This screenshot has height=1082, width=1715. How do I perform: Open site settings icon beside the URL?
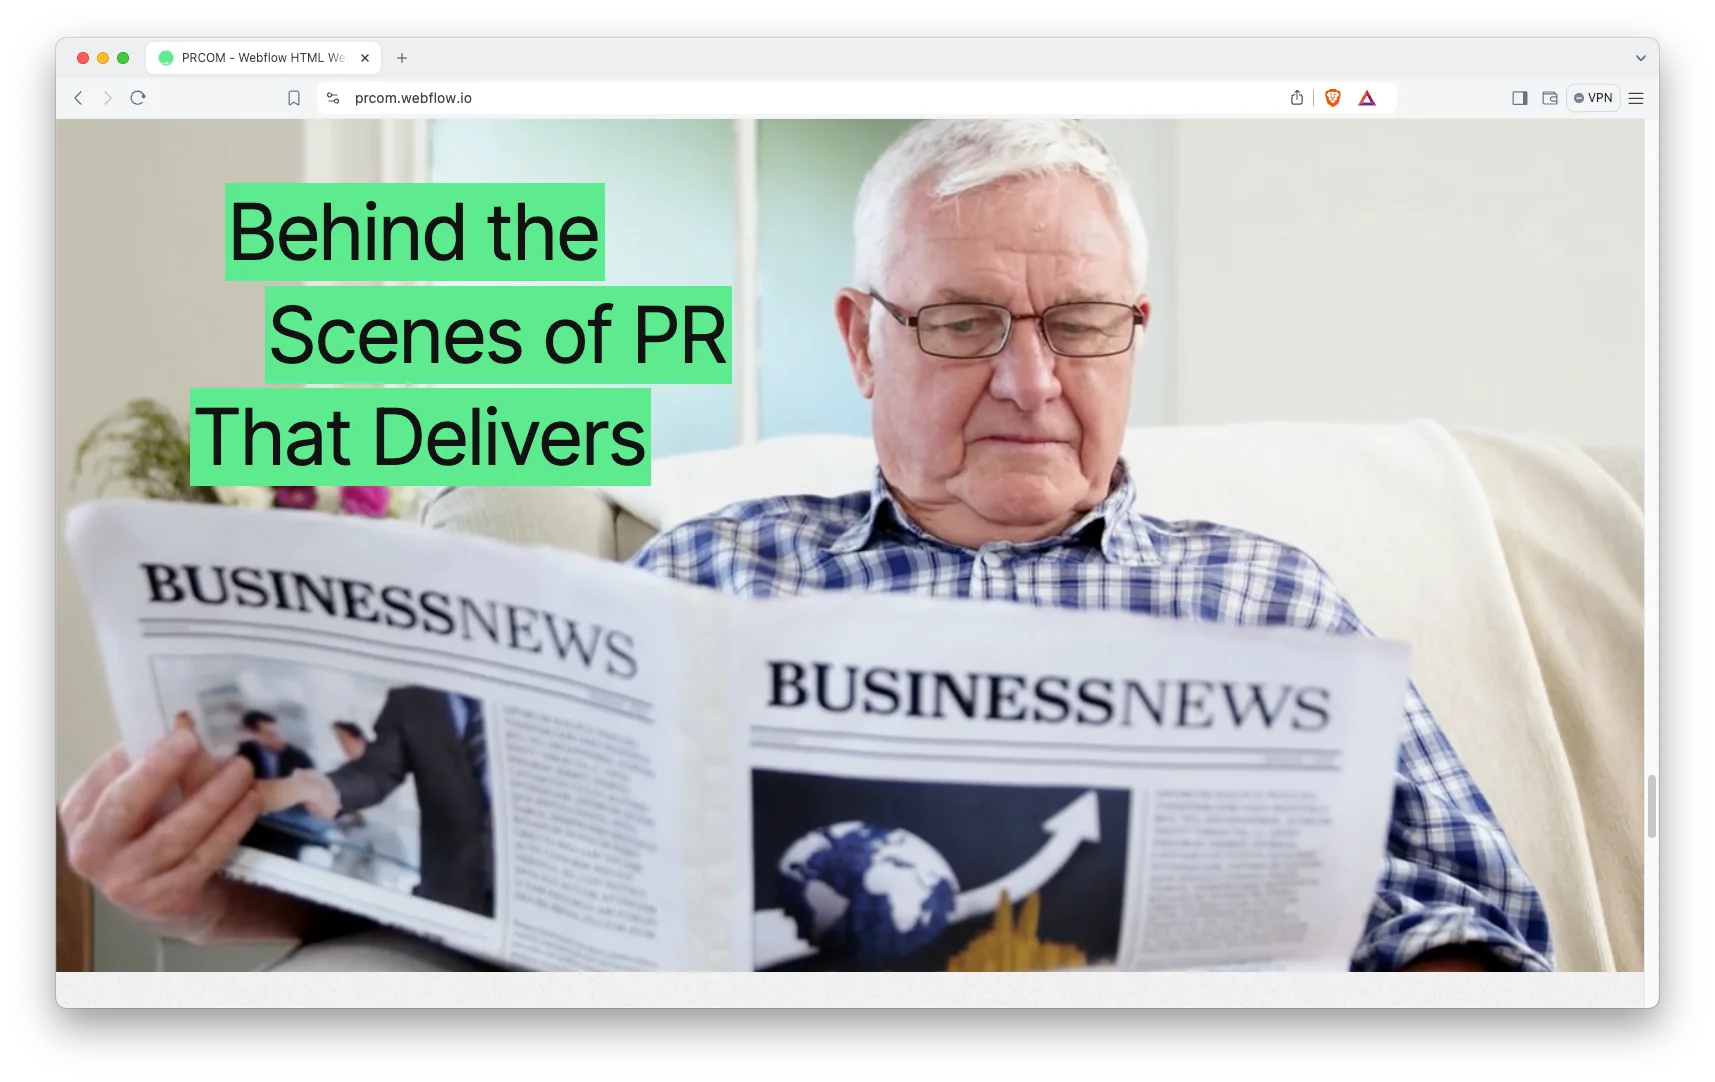pyautogui.click(x=334, y=98)
